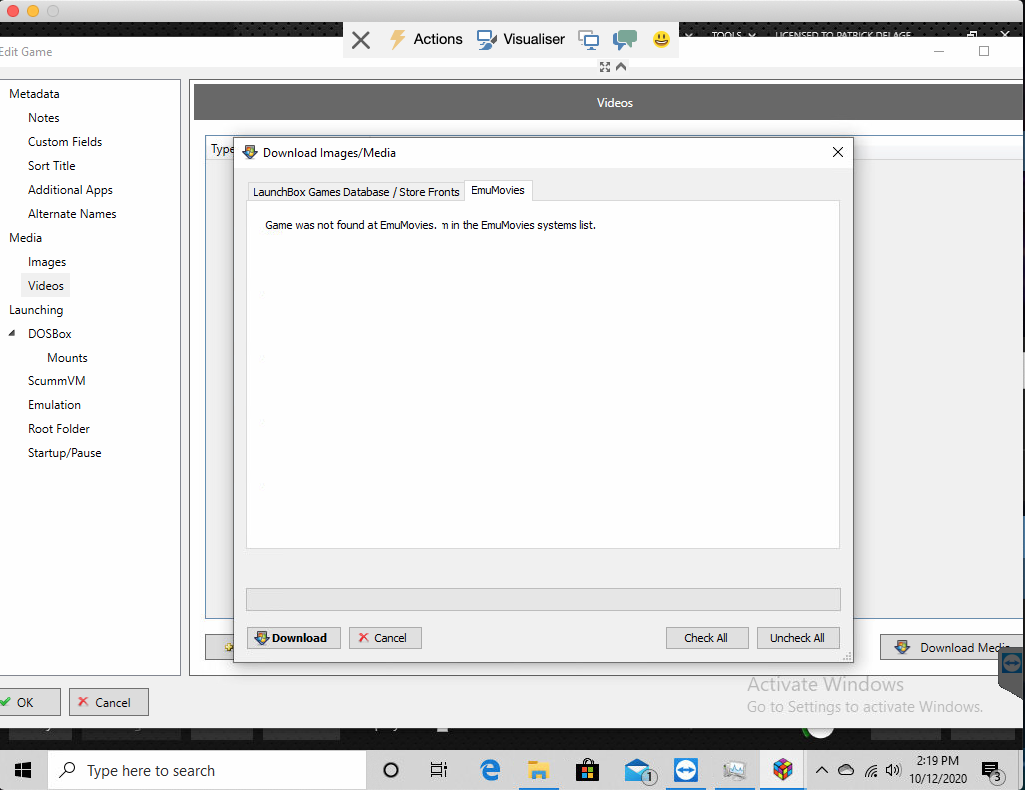Click the Videos header bar
Viewport: 1025px width, 790px height.
609,102
